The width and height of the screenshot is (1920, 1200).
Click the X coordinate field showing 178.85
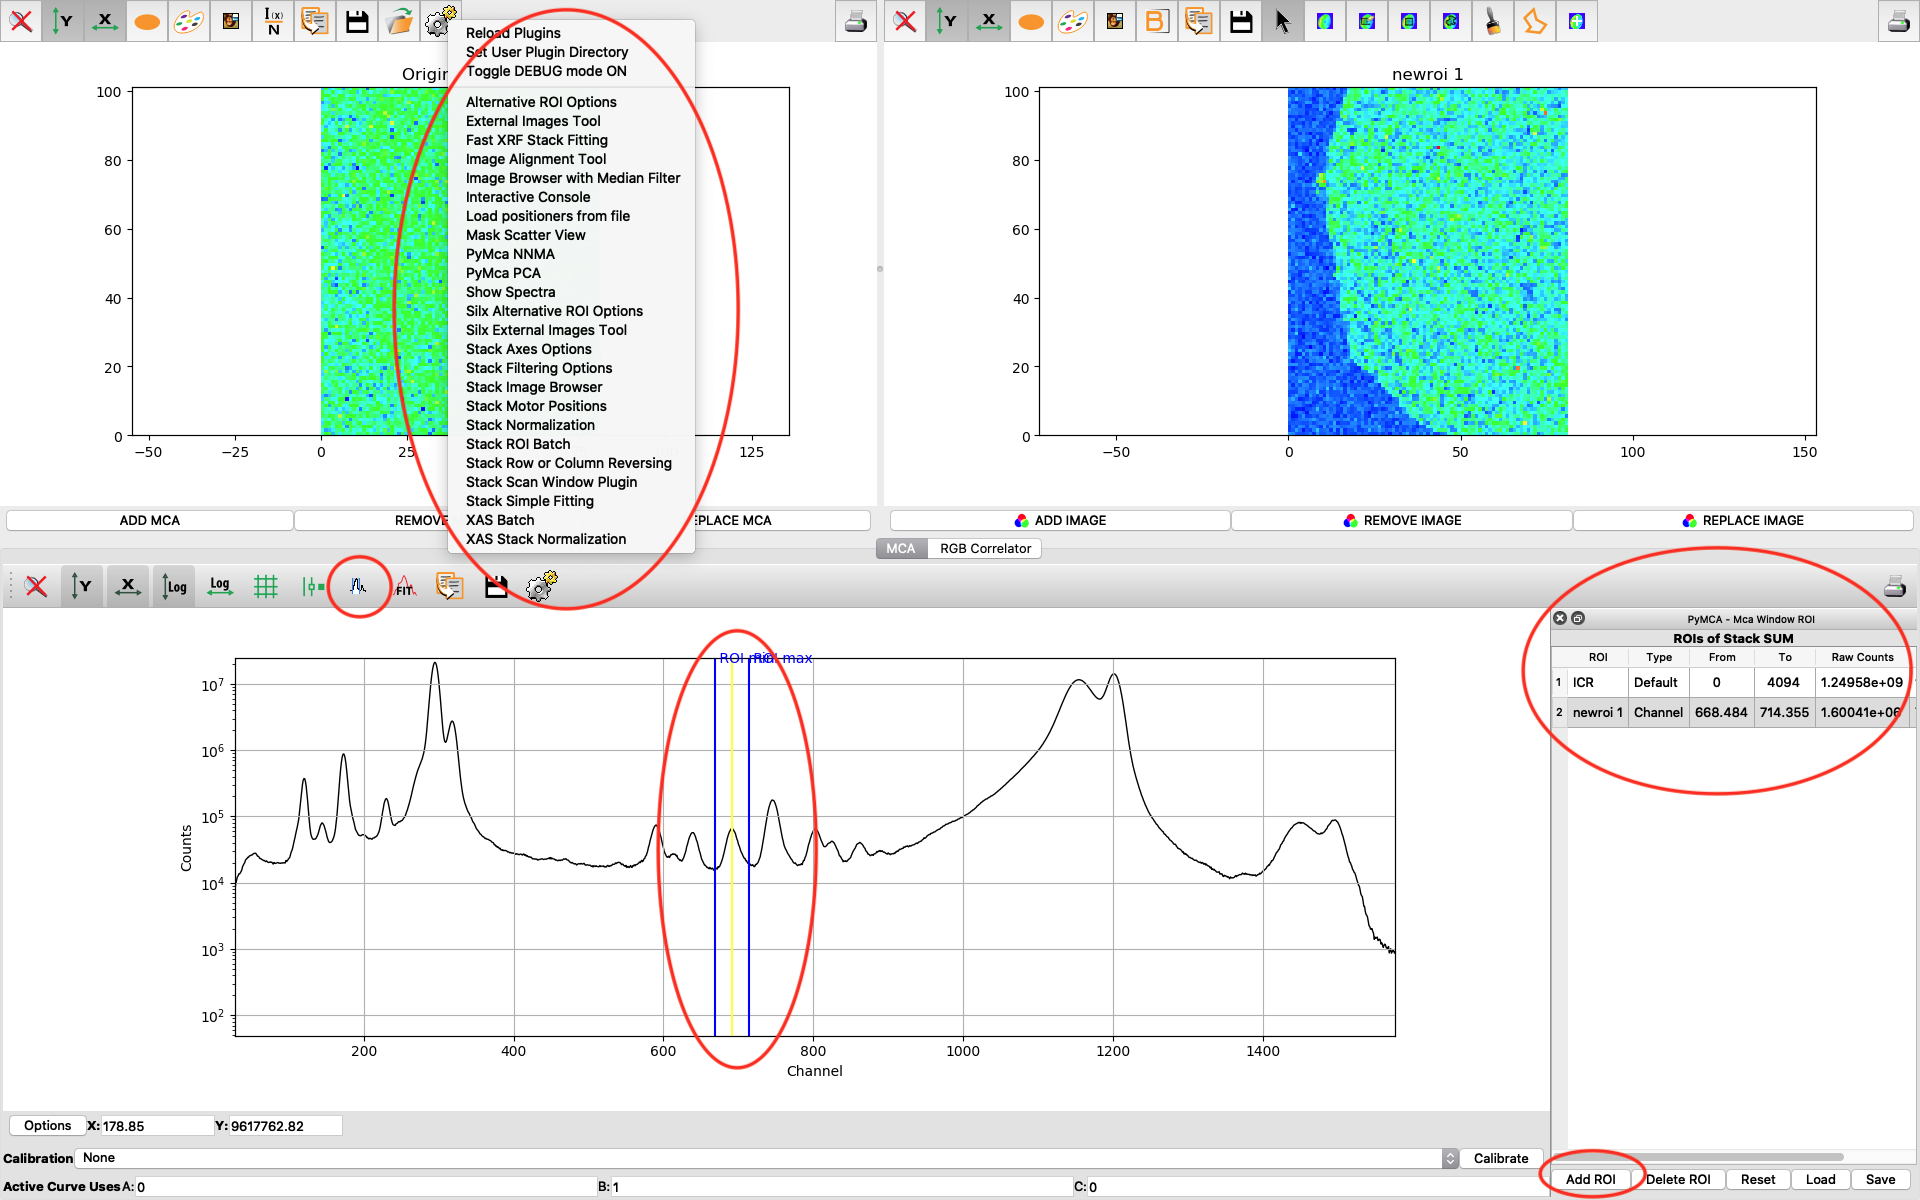157,1126
